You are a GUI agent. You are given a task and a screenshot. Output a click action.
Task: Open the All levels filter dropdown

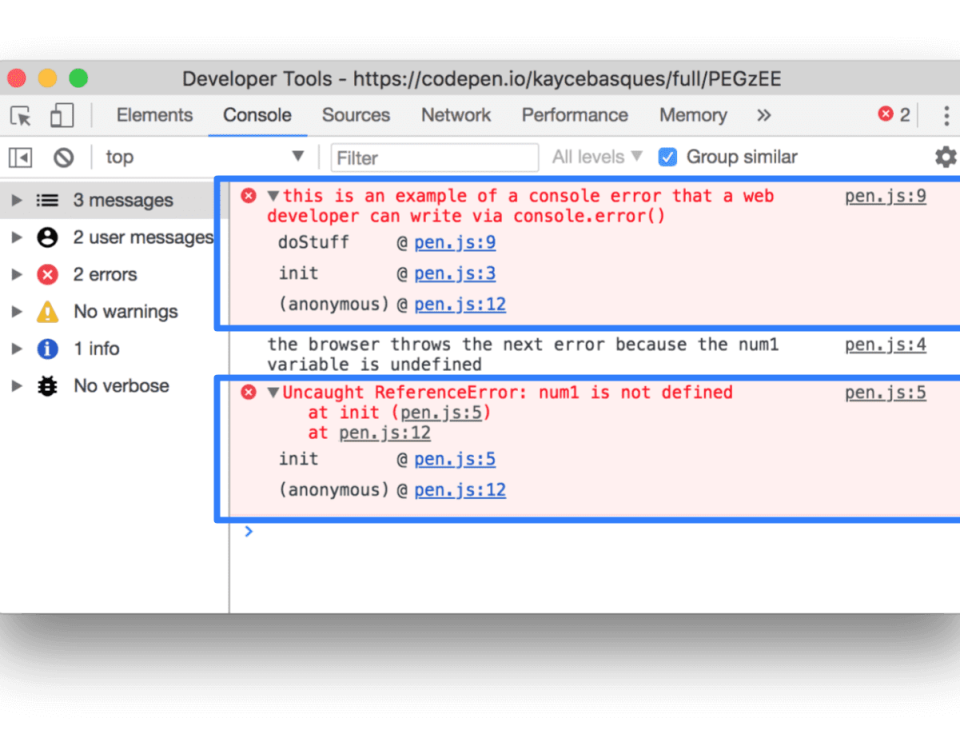click(596, 157)
